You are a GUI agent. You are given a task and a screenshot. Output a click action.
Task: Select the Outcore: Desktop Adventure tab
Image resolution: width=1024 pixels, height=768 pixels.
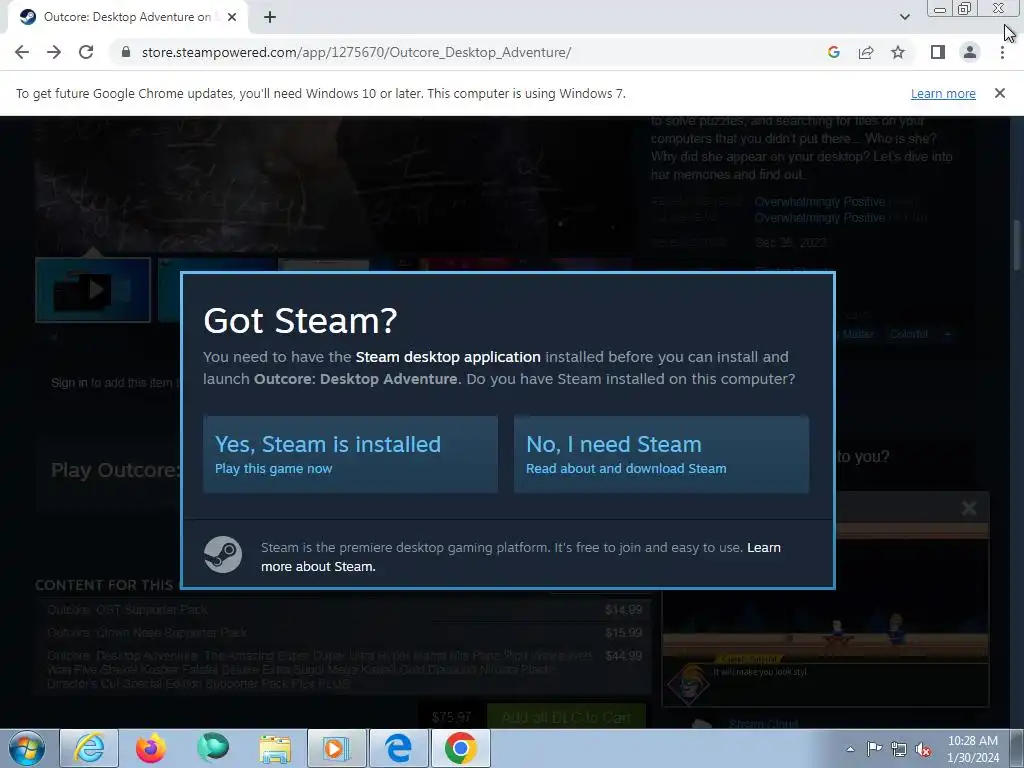(x=127, y=17)
